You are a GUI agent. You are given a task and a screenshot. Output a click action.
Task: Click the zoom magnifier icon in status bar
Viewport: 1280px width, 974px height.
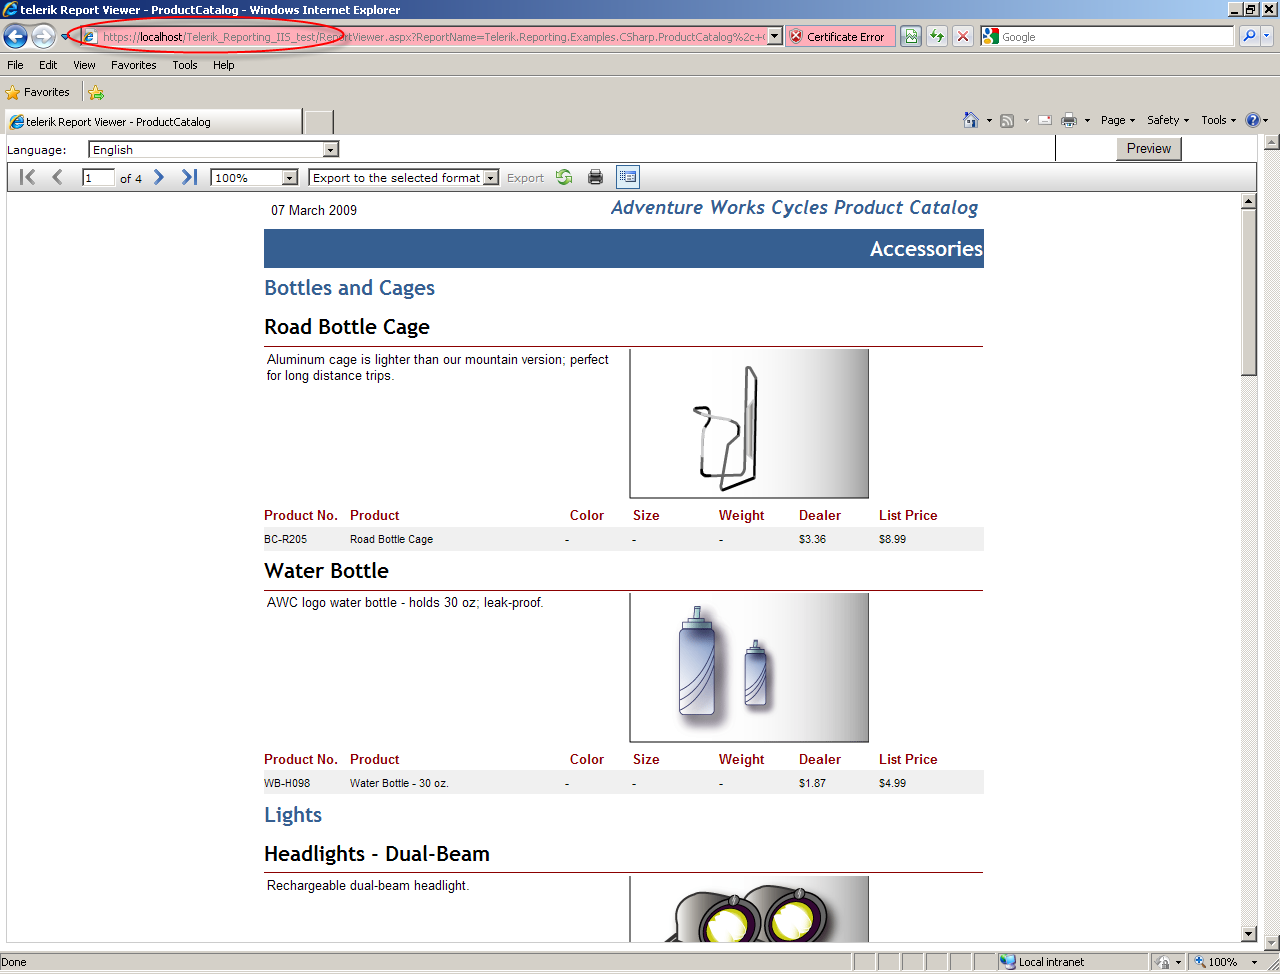click(1200, 962)
